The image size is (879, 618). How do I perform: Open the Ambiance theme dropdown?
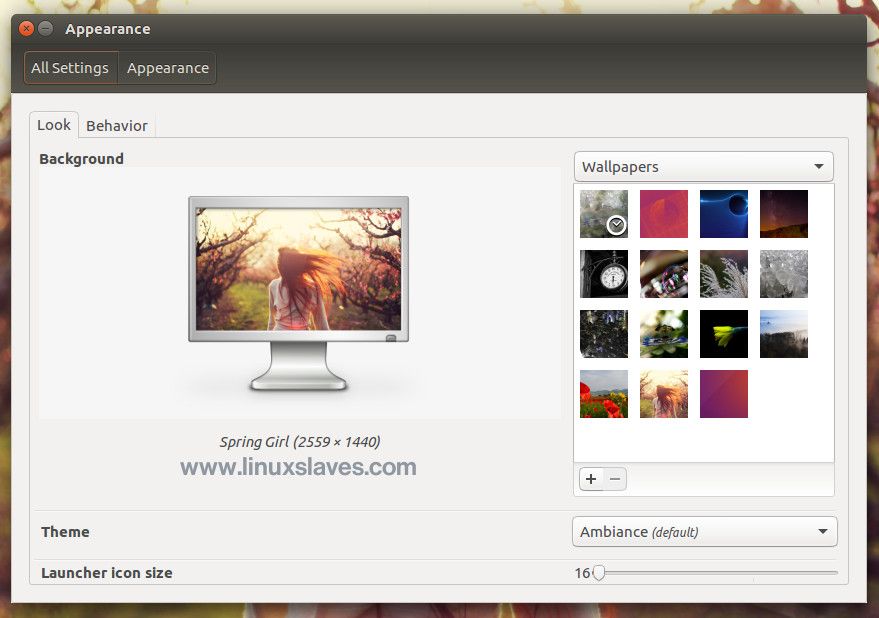tap(705, 532)
